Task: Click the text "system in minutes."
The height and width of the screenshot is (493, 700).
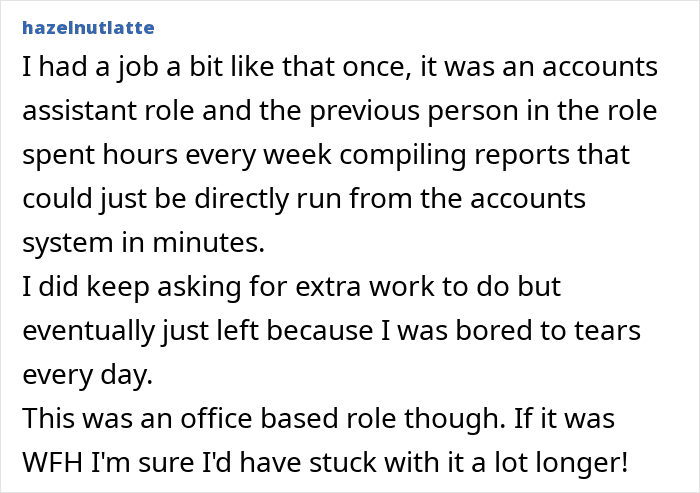Action: [143, 243]
